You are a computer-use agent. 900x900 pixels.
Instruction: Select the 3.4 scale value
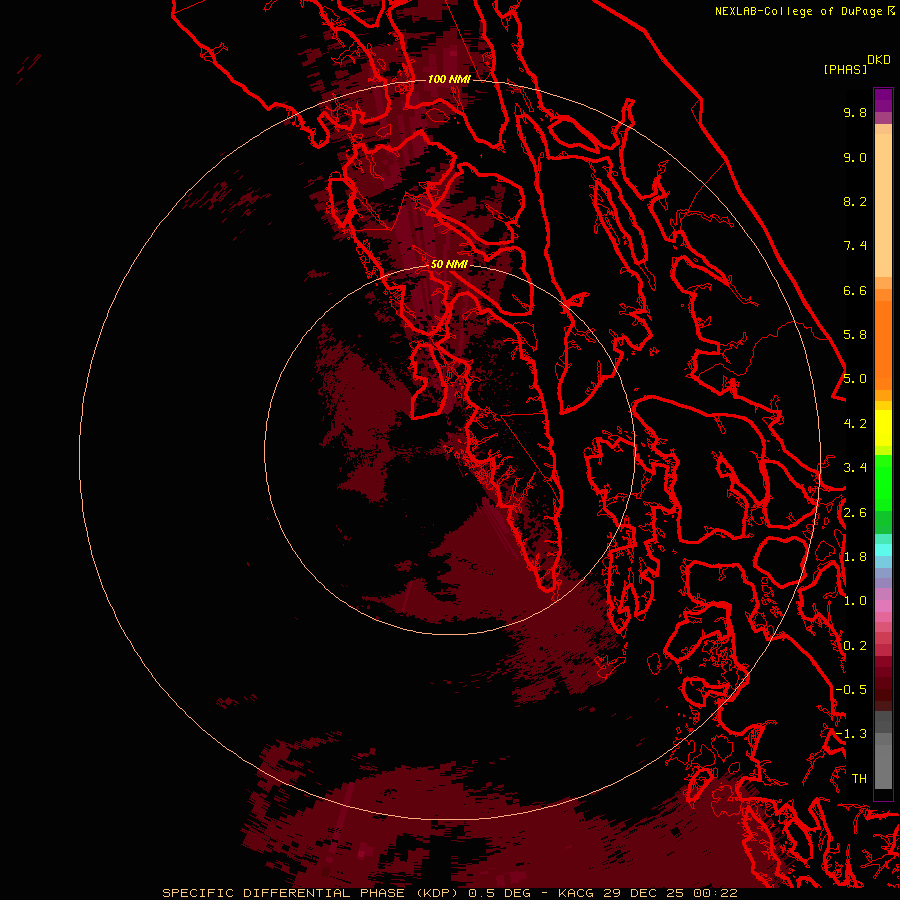(855, 468)
